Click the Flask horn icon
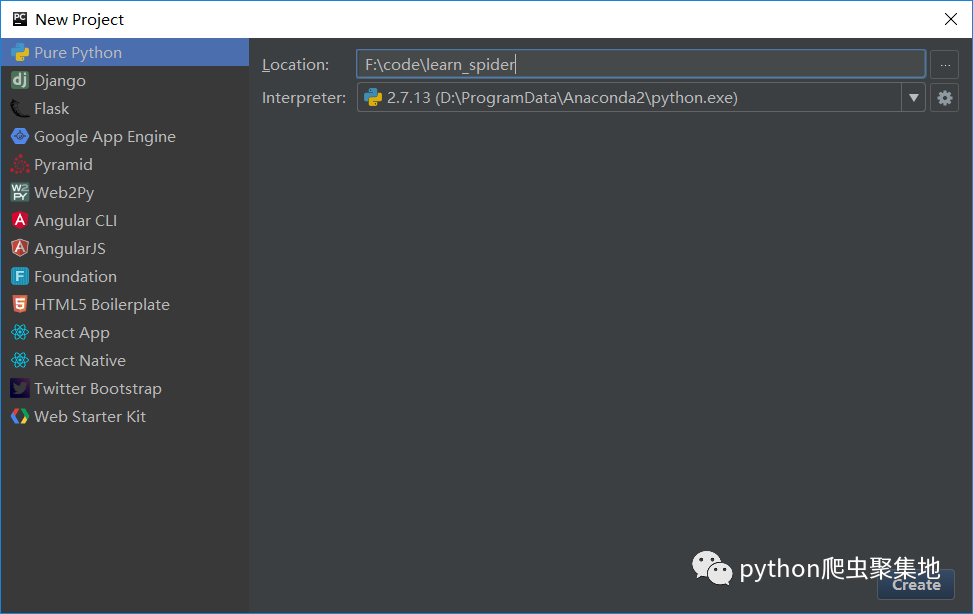 (20, 109)
